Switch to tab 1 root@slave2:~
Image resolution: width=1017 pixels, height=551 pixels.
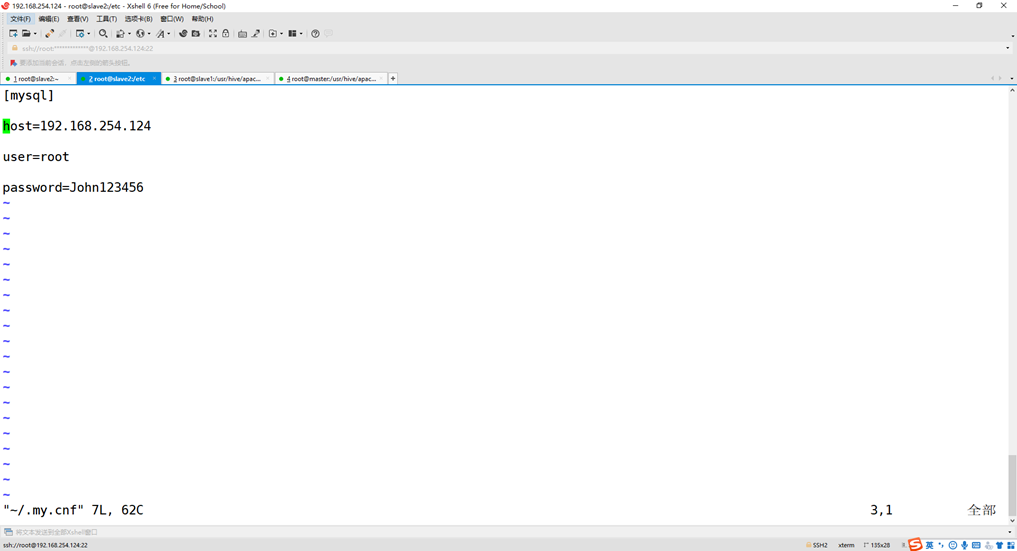(x=36, y=78)
